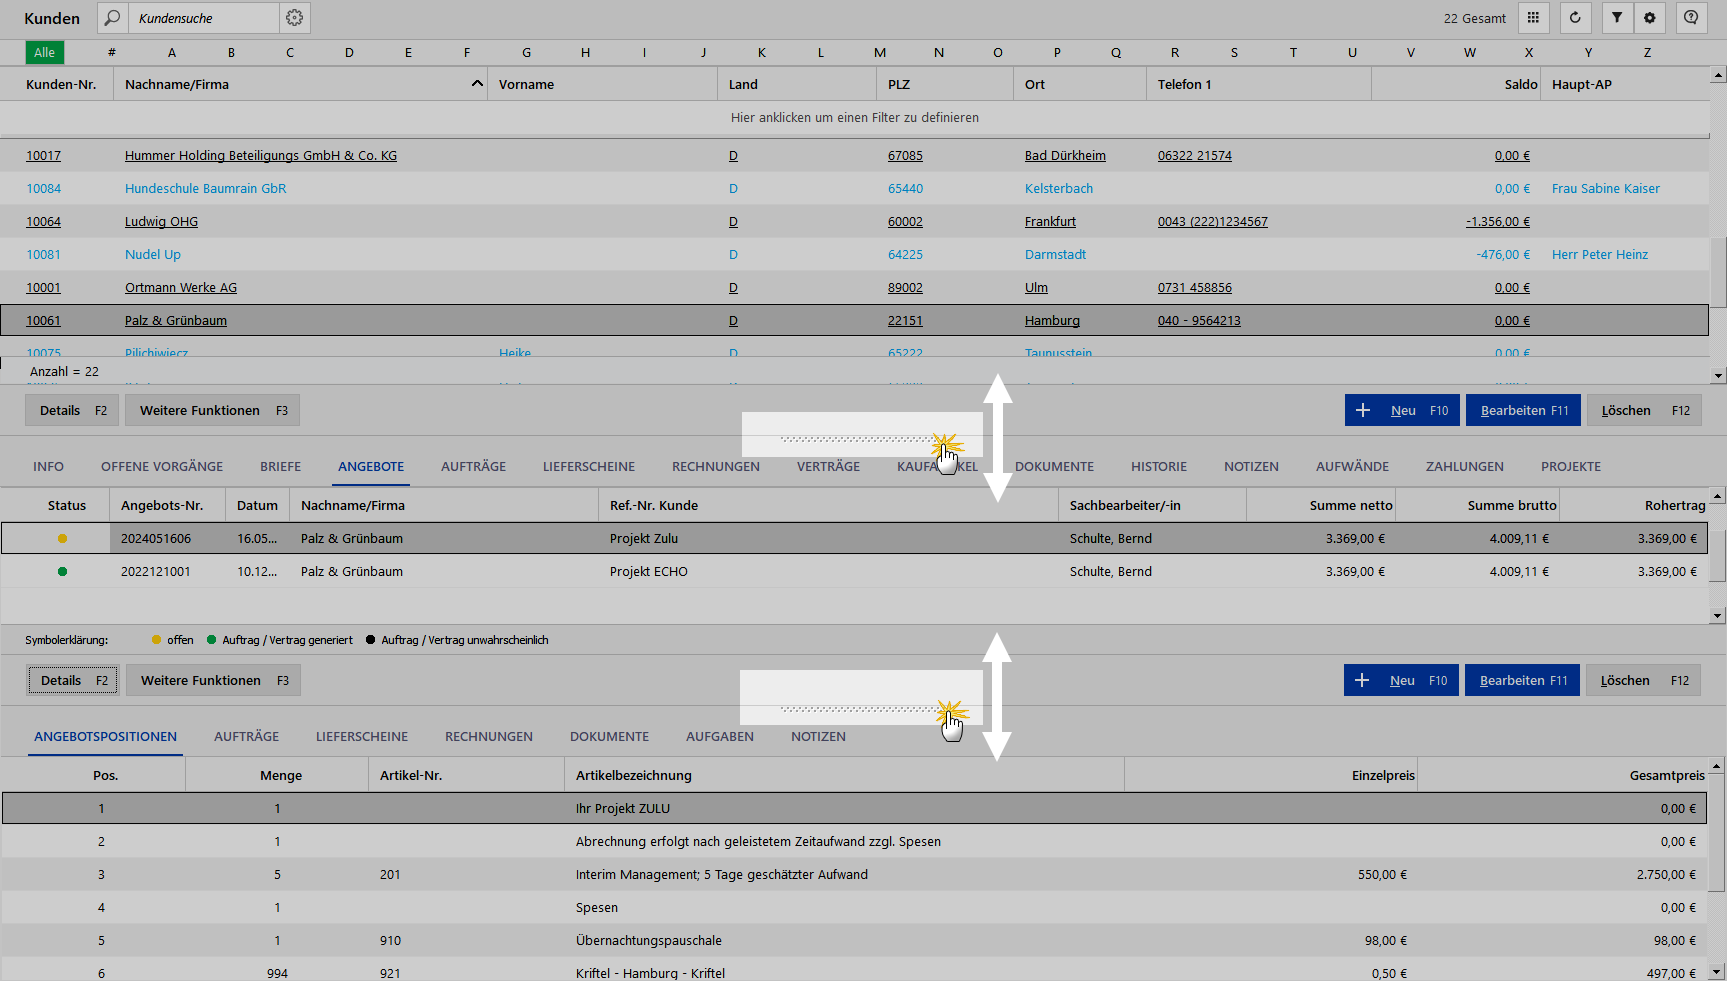The image size is (1727, 981).
Task: Click green status dot of offer 2022121001
Action: [62, 572]
